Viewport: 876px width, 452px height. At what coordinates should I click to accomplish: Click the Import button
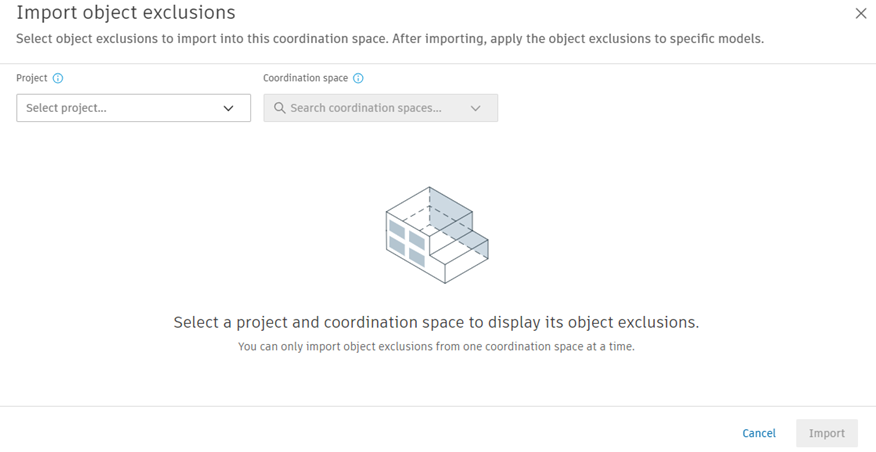pyautogui.click(x=827, y=433)
